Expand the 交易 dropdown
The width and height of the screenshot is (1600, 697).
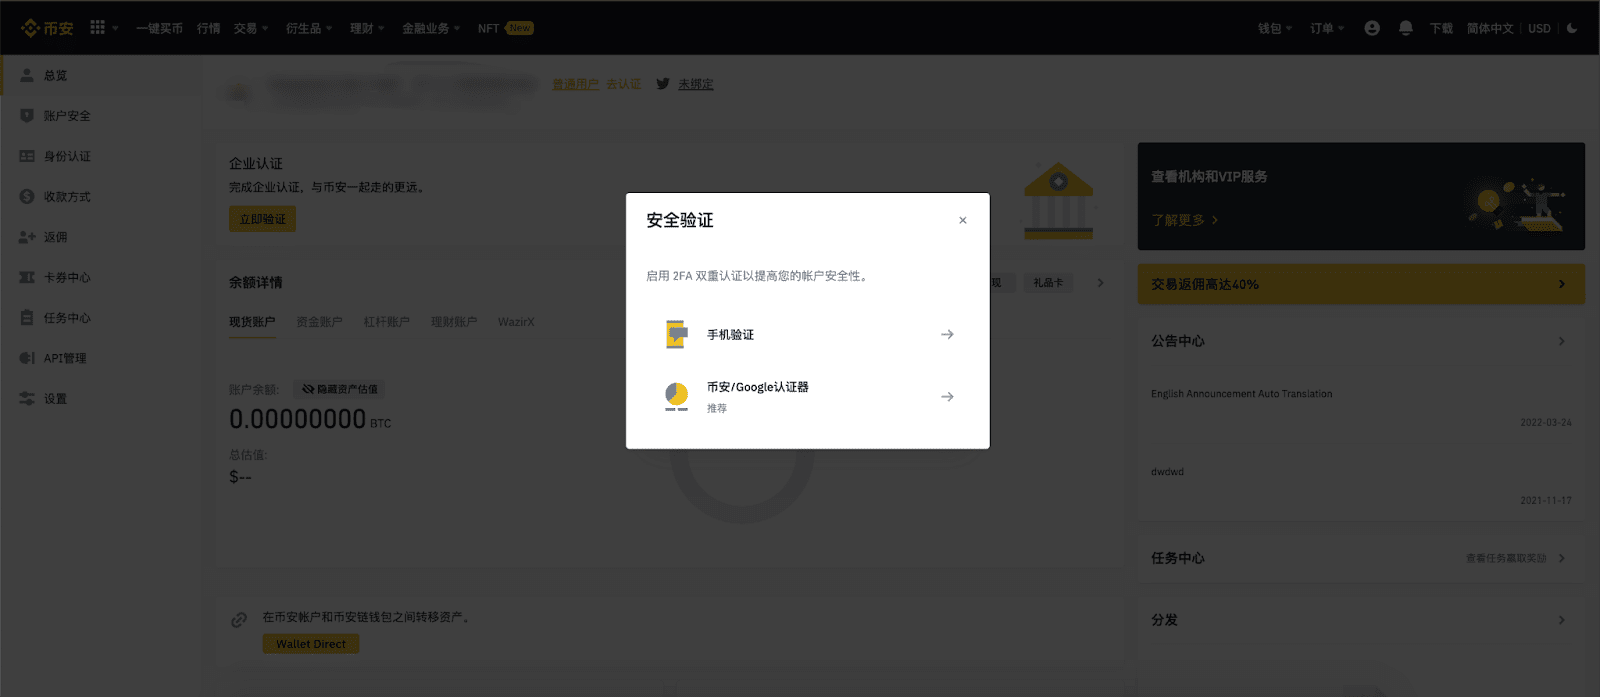(251, 28)
